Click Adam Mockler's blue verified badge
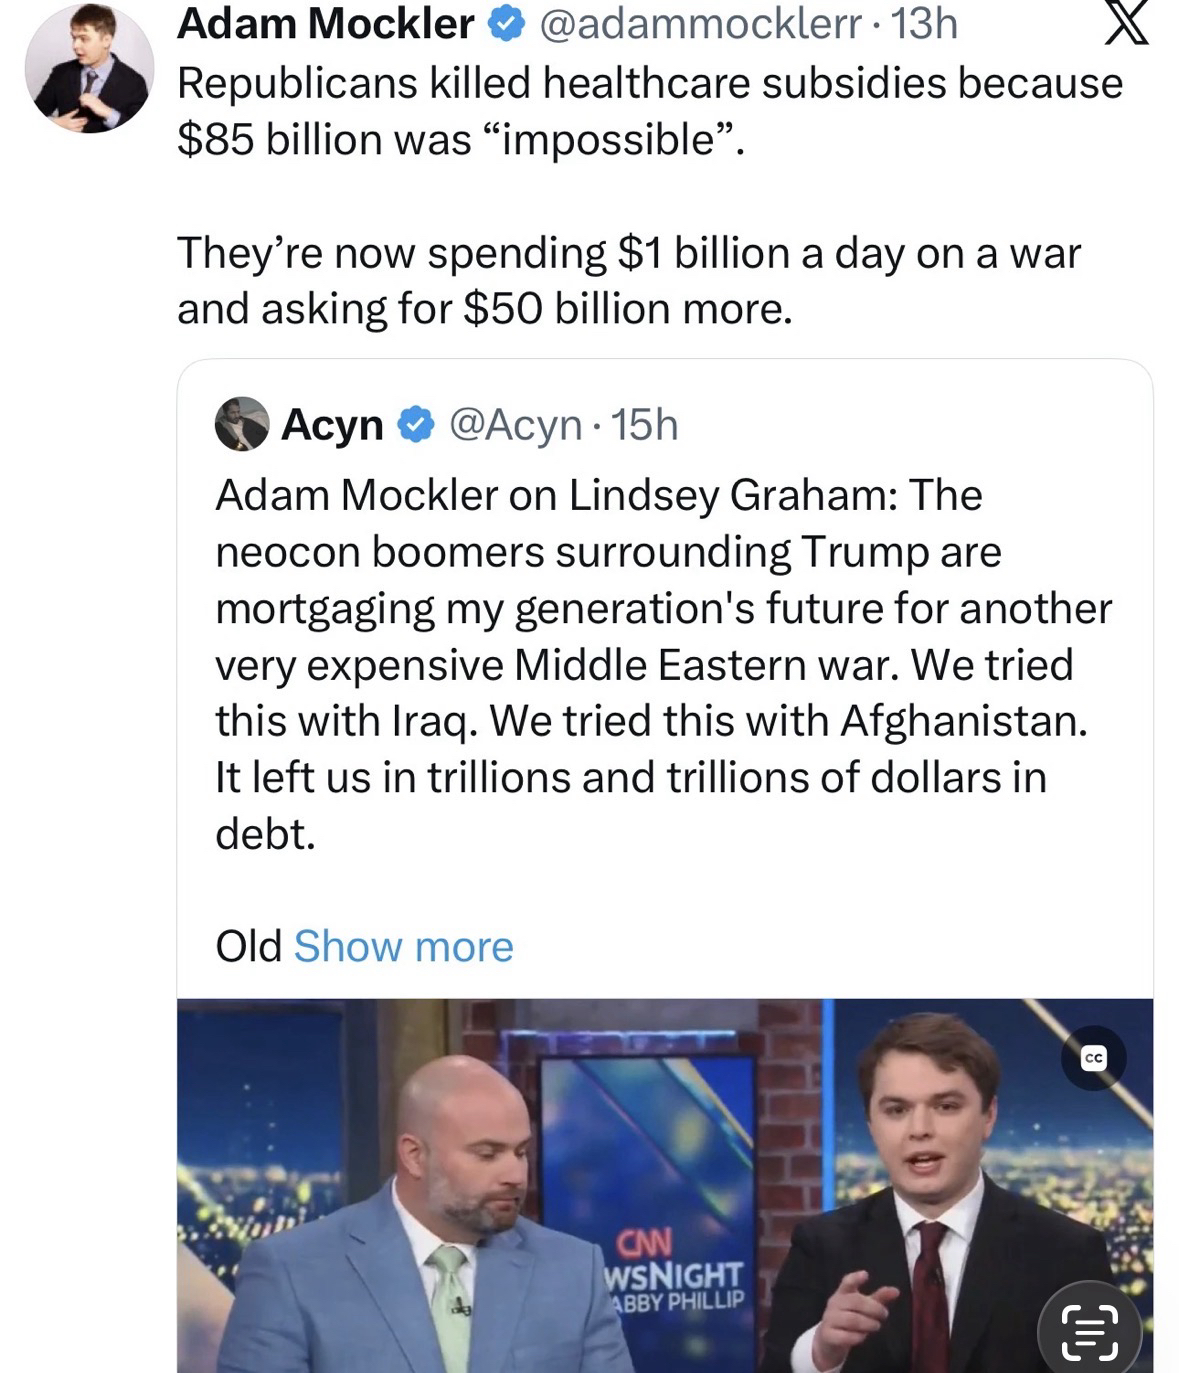 tap(506, 24)
